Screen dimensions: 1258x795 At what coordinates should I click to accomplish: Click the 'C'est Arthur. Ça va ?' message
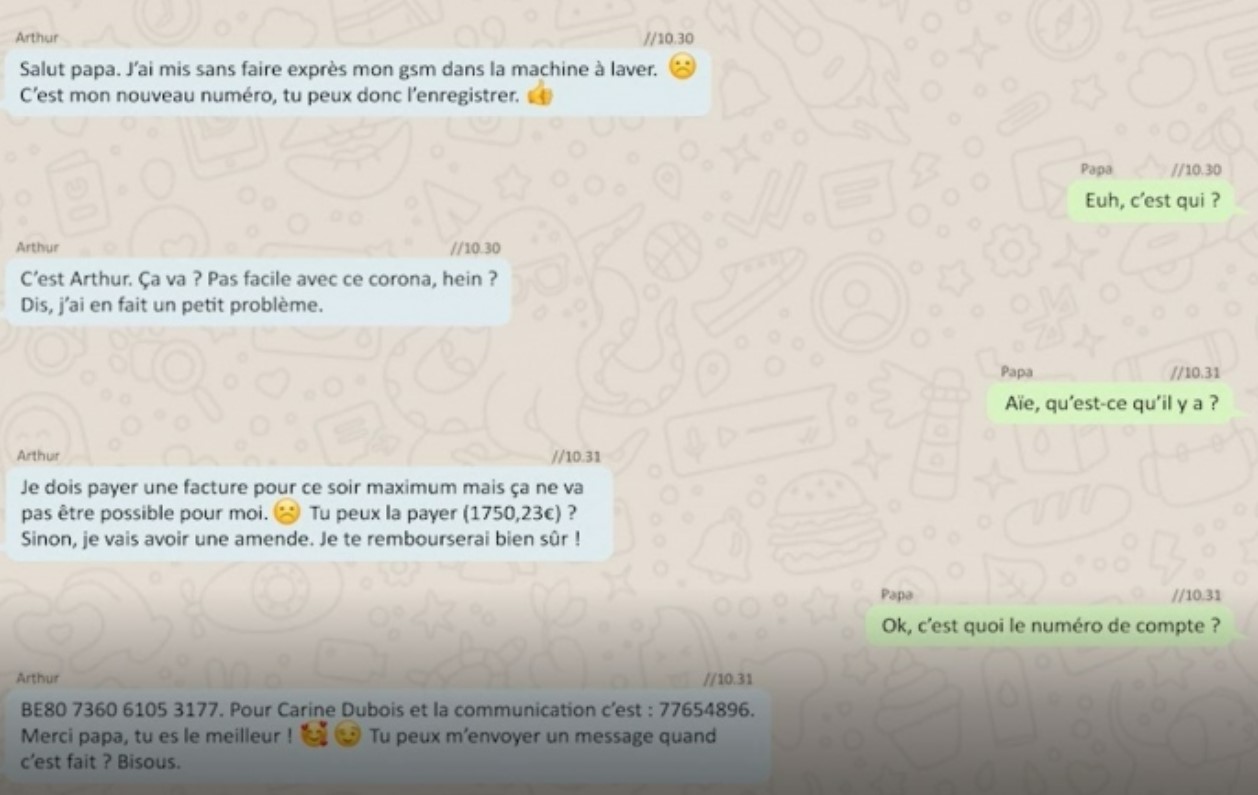tap(260, 293)
